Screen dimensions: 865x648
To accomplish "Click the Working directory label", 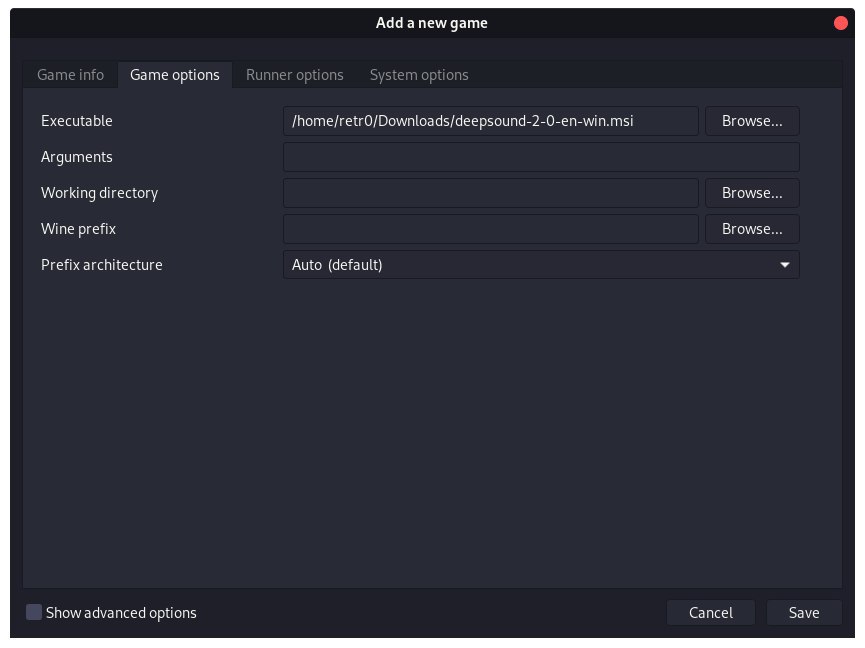I will click(99, 193).
